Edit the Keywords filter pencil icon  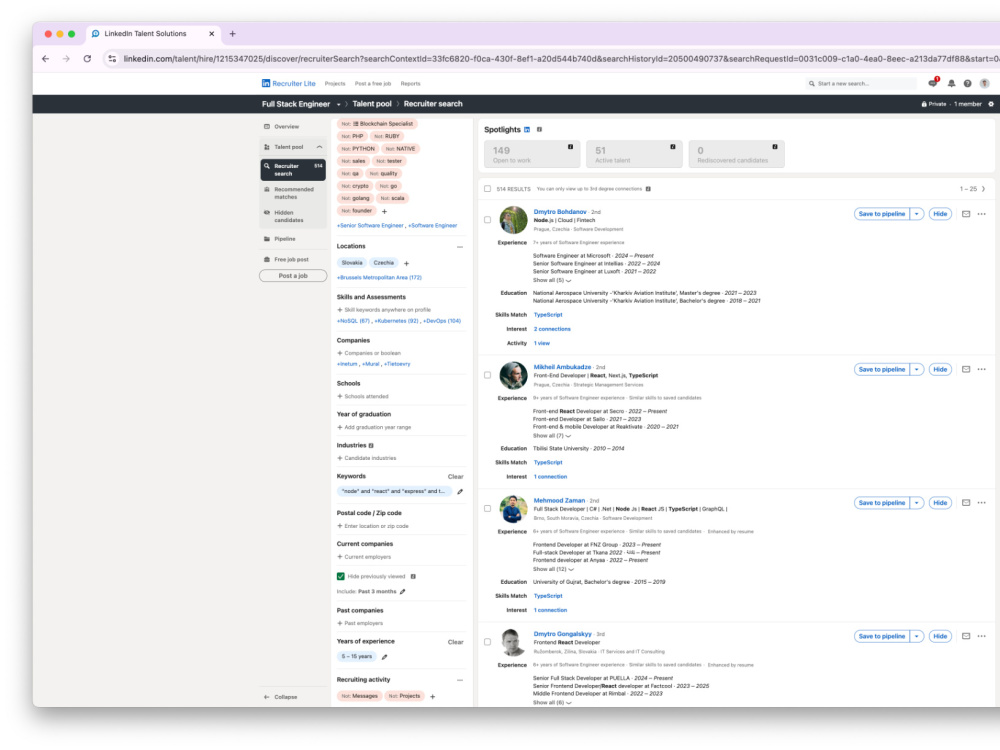(x=460, y=492)
